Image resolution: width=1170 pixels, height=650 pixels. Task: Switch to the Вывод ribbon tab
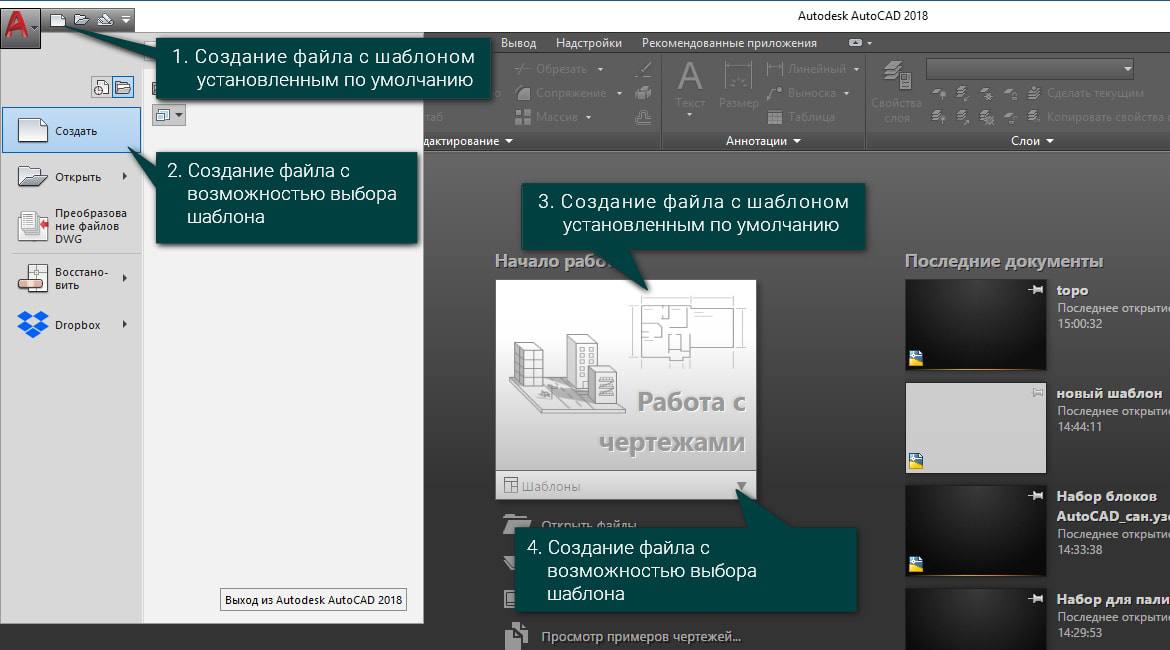(x=519, y=43)
